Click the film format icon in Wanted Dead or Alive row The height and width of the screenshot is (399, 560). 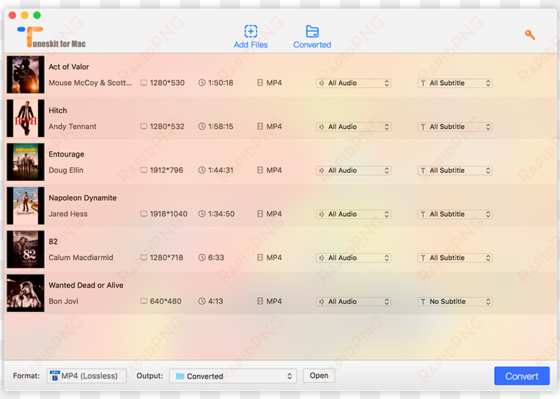click(x=260, y=301)
